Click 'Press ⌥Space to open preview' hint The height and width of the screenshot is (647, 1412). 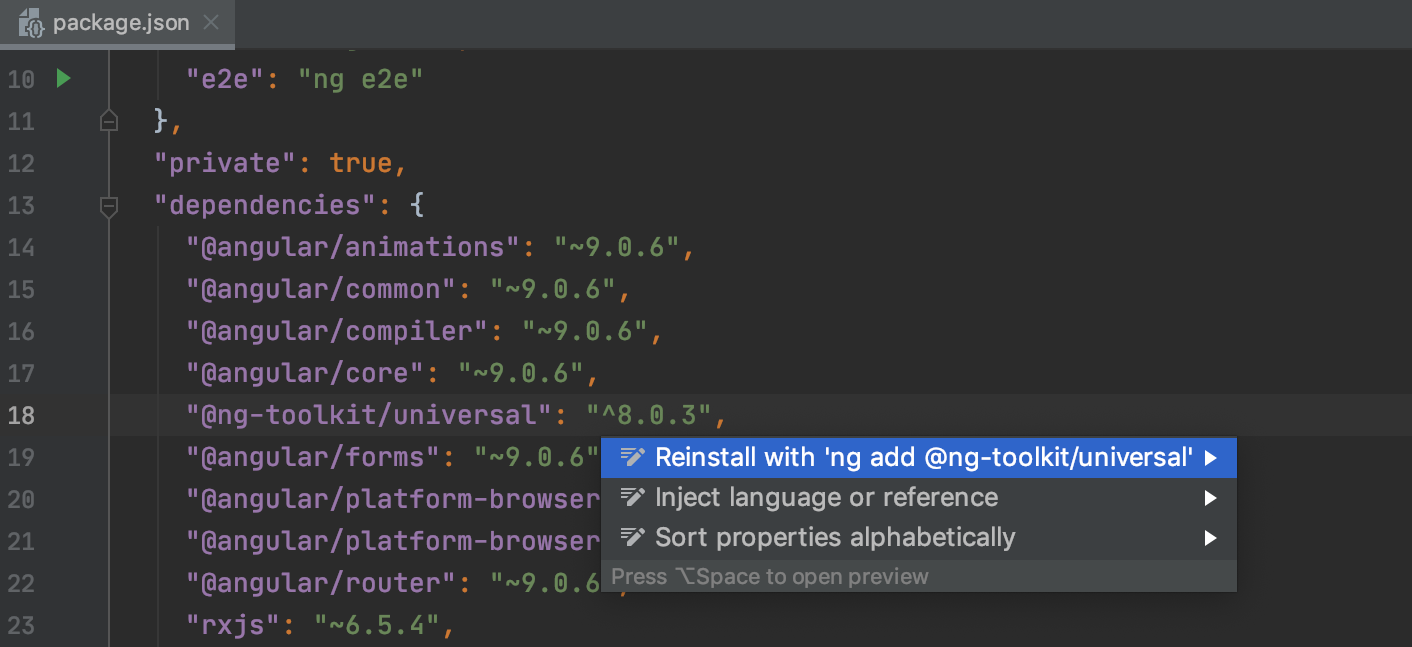tap(770, 576)
